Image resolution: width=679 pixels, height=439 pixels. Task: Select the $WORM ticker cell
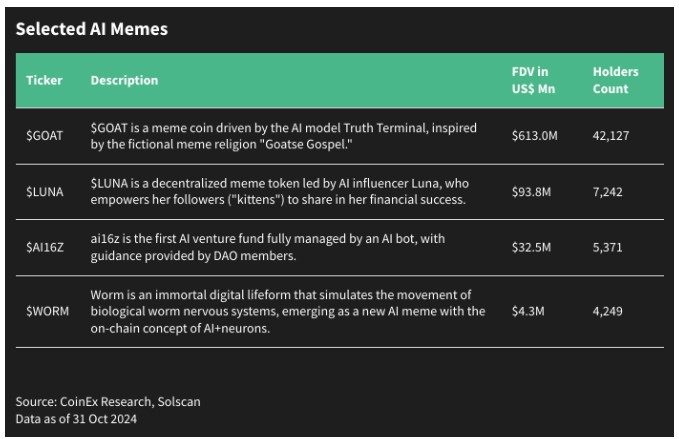click(47, 311)
